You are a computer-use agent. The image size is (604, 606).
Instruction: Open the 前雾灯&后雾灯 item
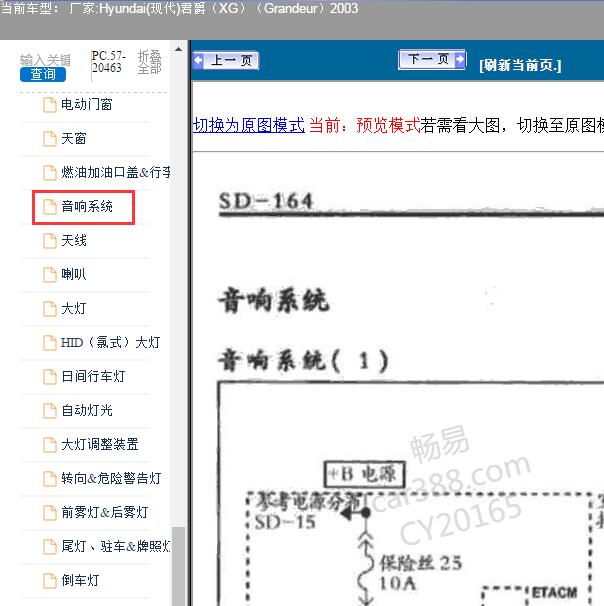coord(105,512)
